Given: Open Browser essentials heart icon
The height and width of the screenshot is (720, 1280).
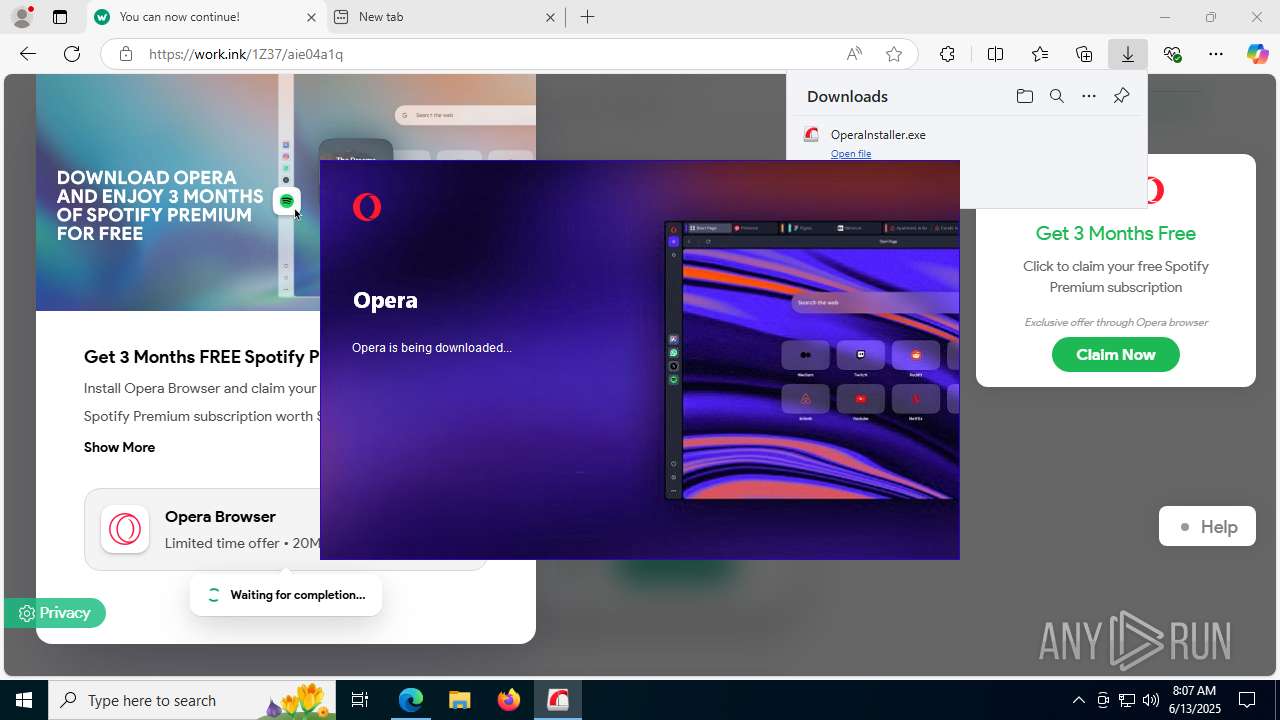Looking at the screenshot, I should (1173, 54).
